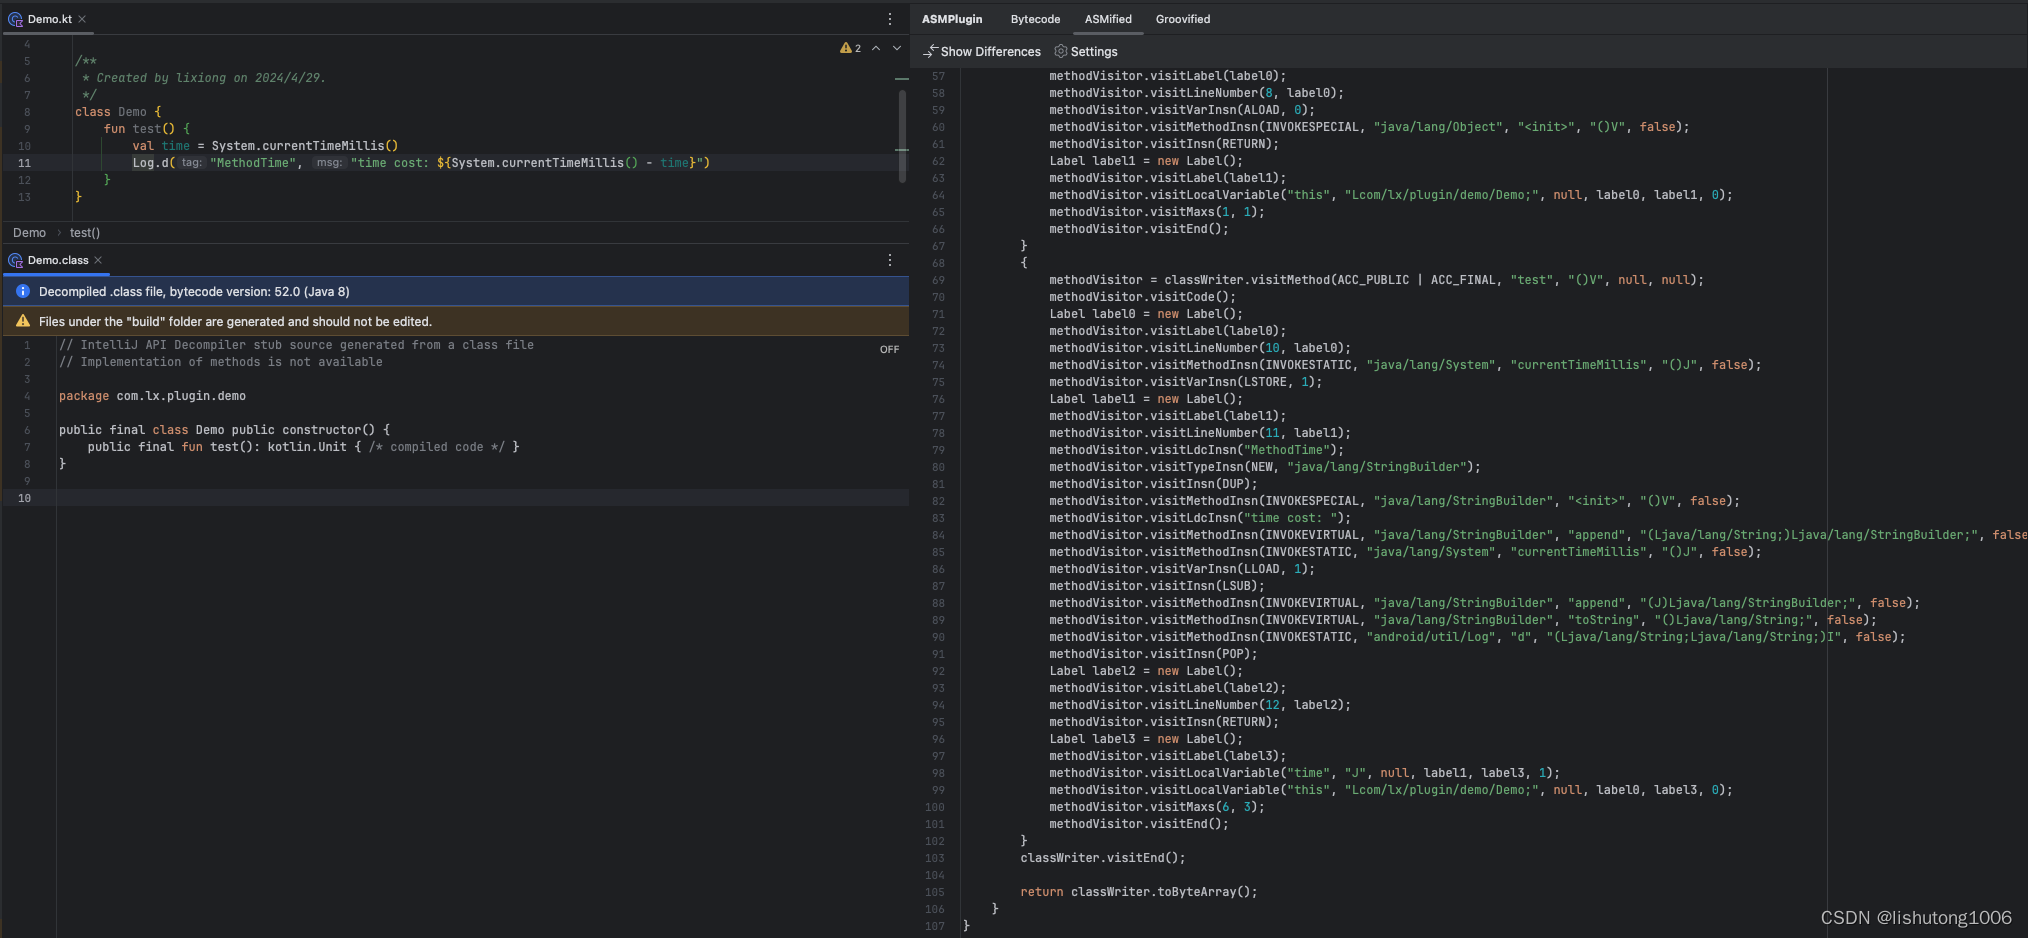Image resolution: width=2028 pixels, height=938 pixels.
Task: Click 'classWriter.visitEnd();' line
Action: coord(1102,858)
